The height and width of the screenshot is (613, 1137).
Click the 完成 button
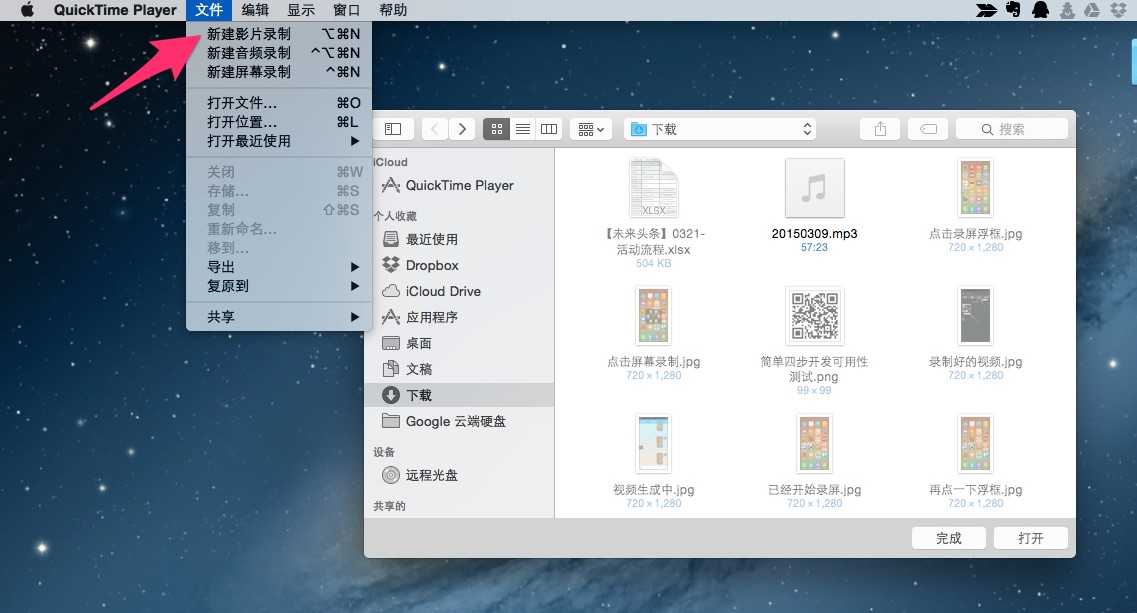tap(948, 538)
